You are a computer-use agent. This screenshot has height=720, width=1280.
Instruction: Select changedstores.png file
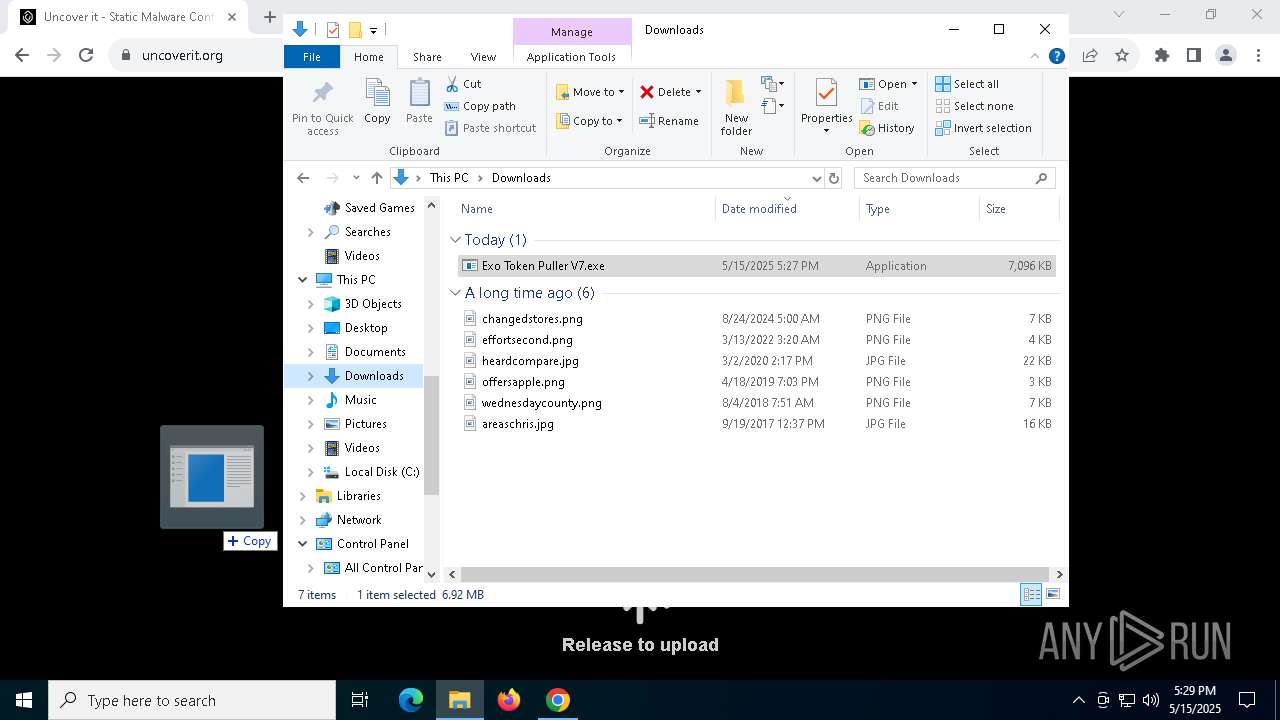click(x=757, y=319)
